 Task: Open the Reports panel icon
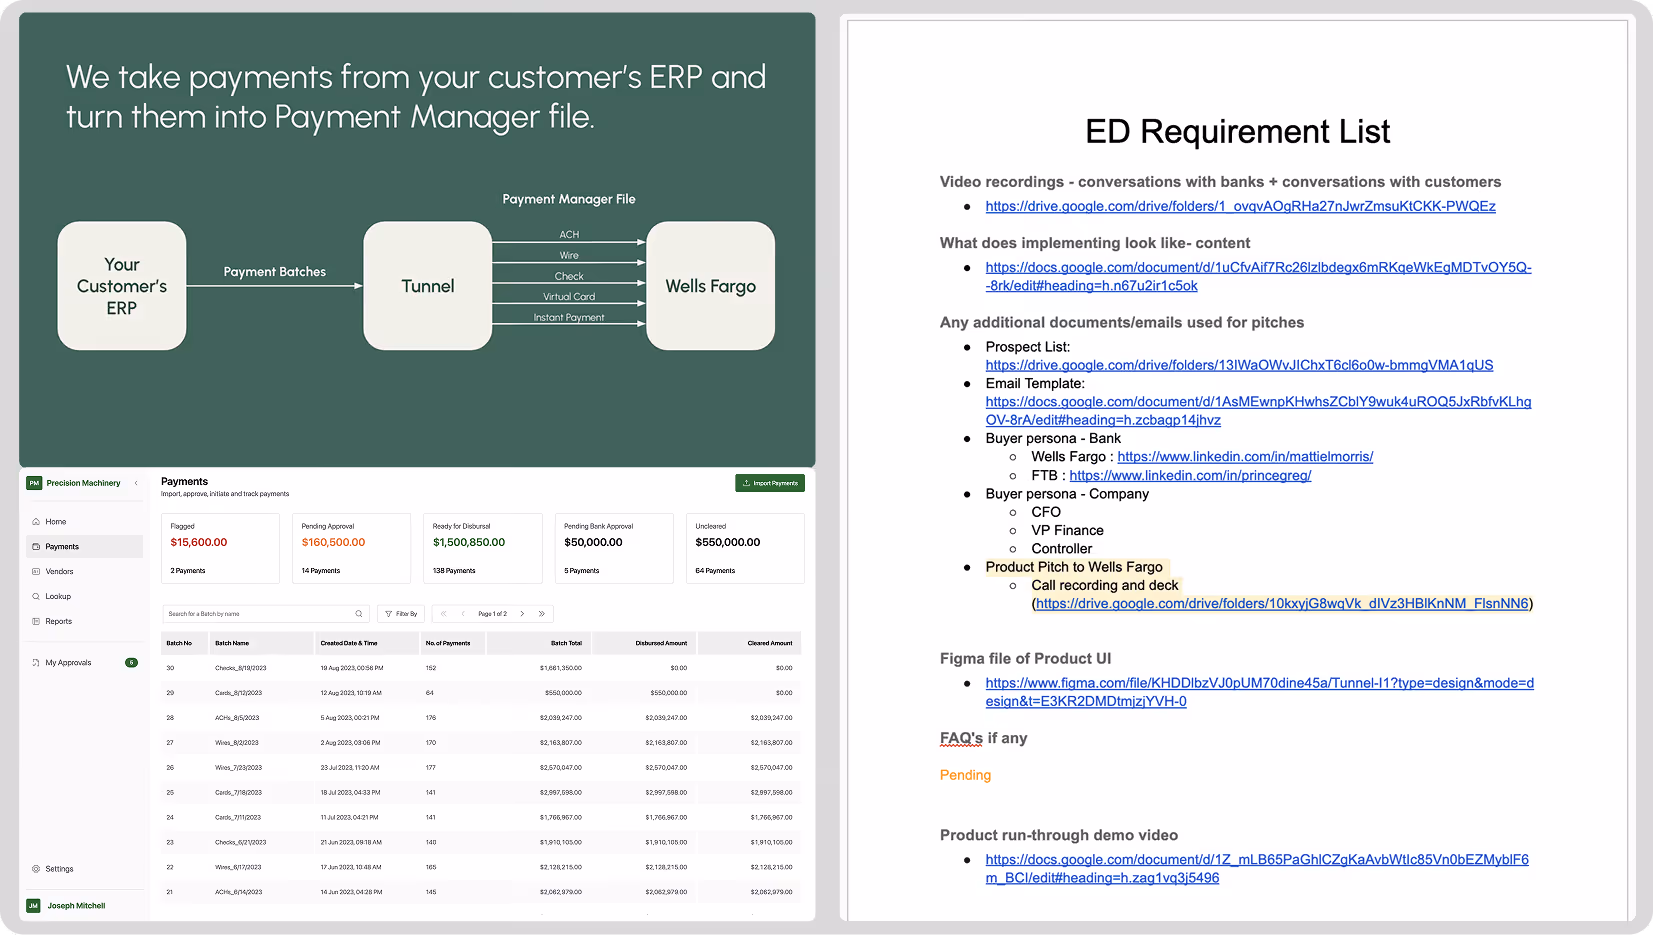[x=35, y=621]
